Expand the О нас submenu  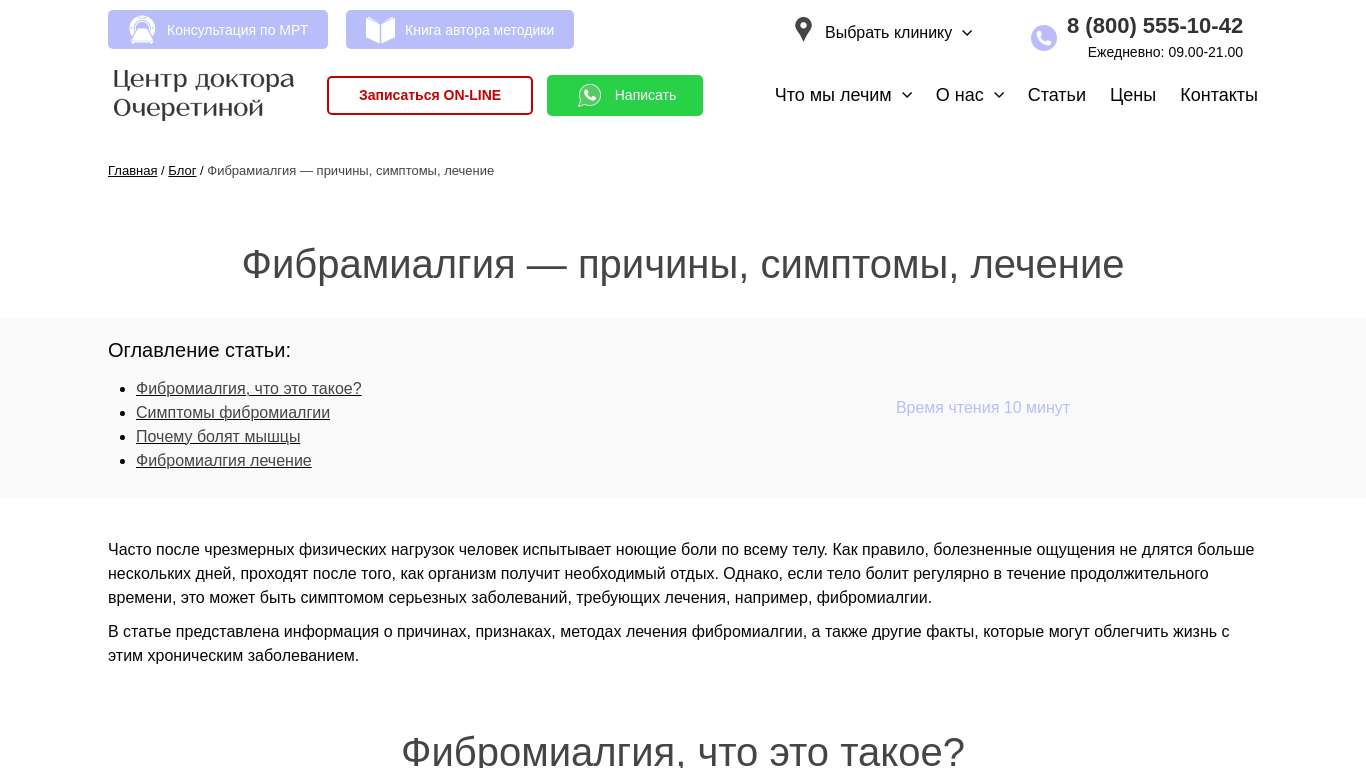969,95
